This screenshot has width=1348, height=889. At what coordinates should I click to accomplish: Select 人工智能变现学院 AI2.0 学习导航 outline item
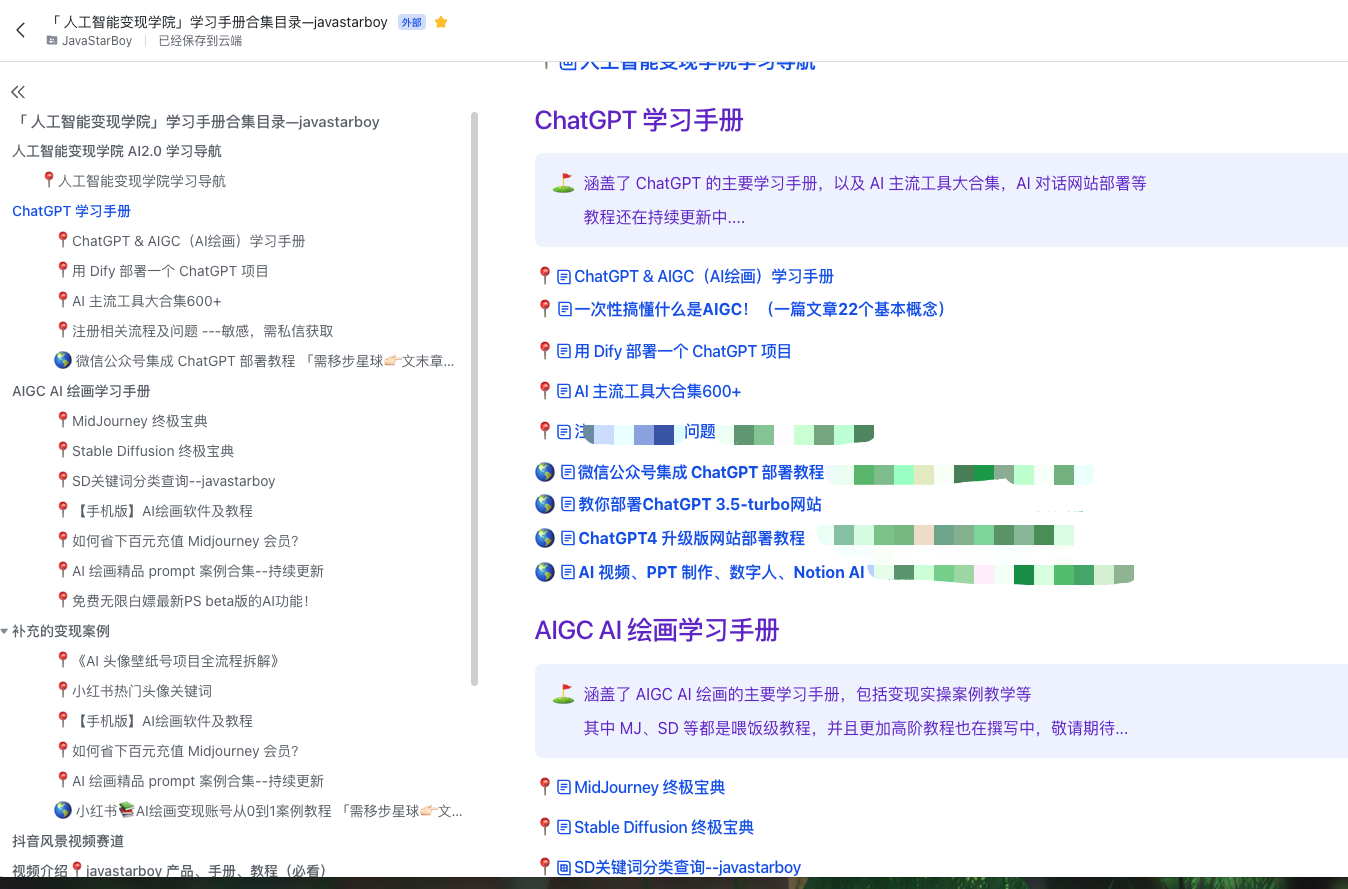pos(117,151)
